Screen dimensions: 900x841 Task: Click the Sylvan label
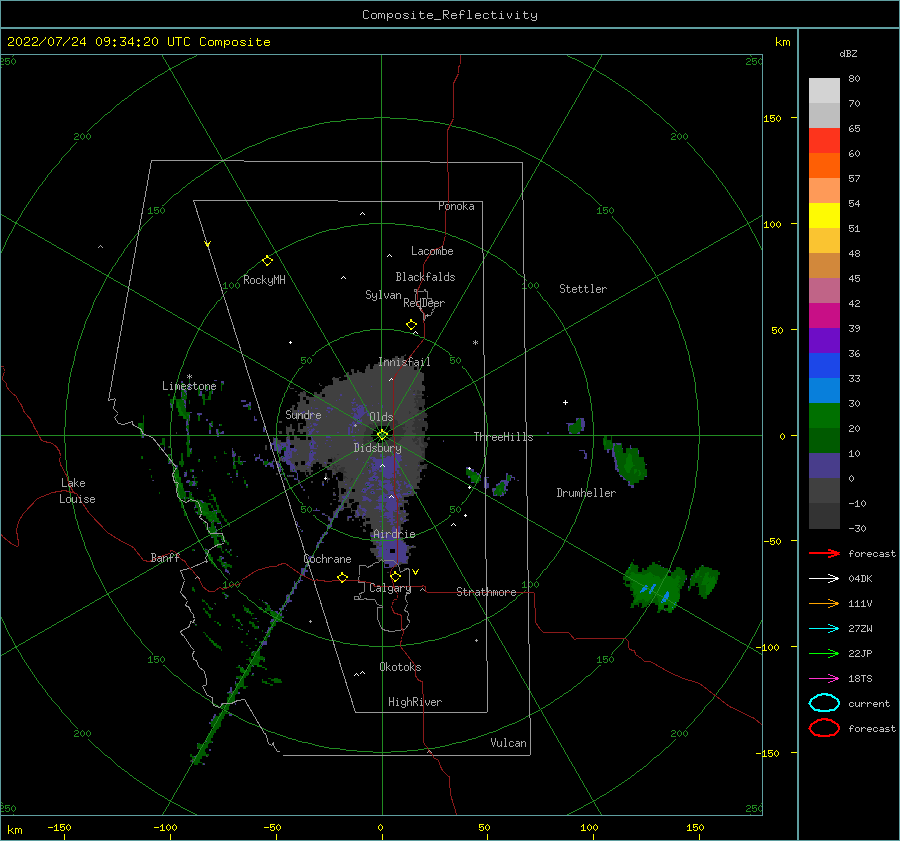click(x=383, y=295)
